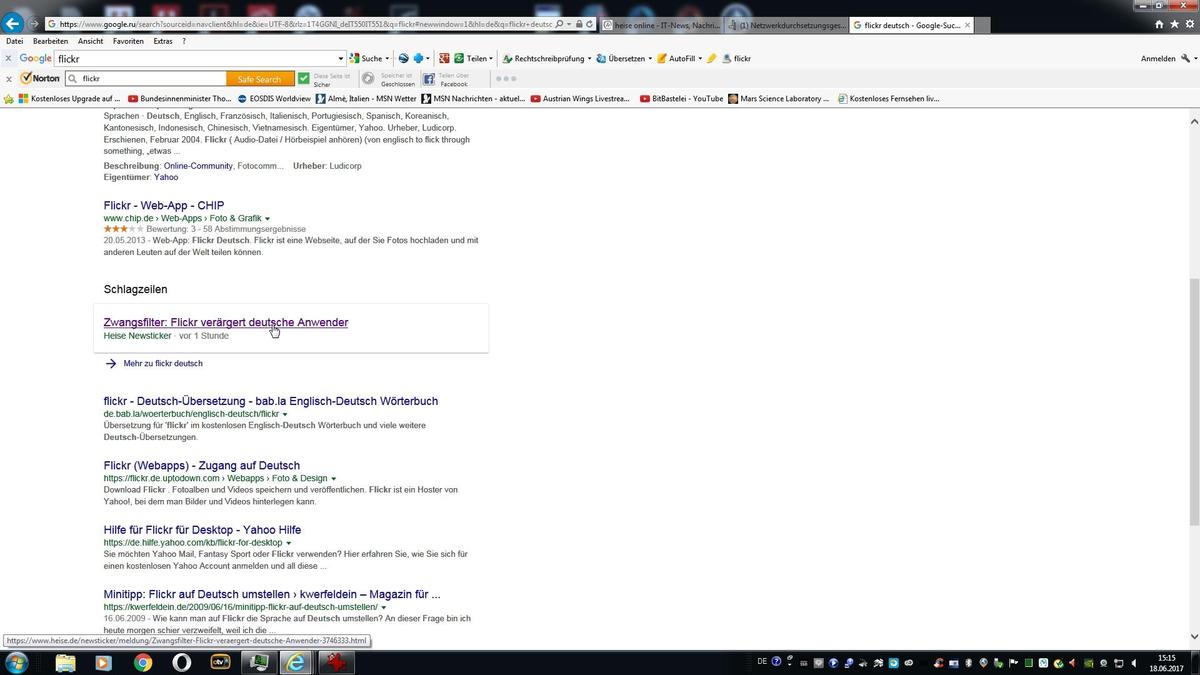Image resolution: width=1200 pixels, height=675 pixels.
Task: Click the highlighter icon in Google toolbar
Action: click(712, 58)
